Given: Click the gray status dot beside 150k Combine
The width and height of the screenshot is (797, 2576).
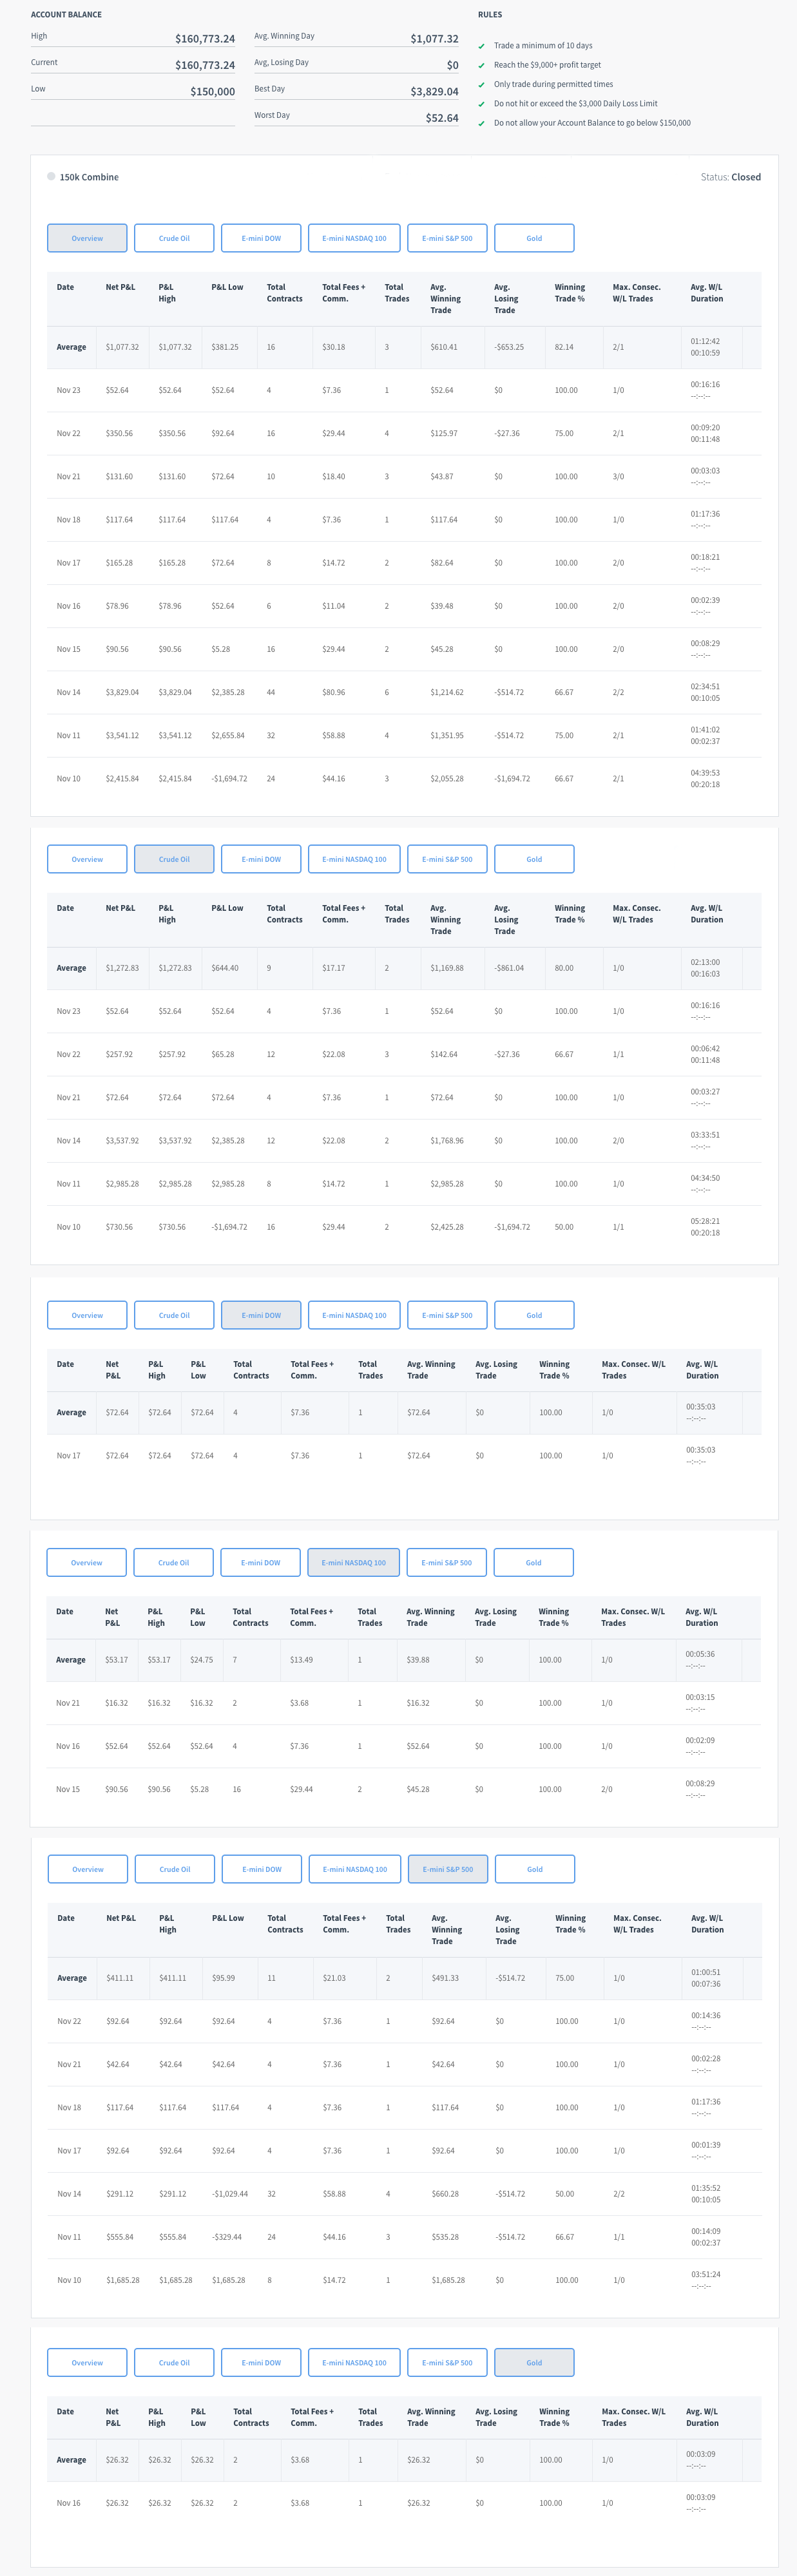Looking at the screenshot, I should 51,177.
